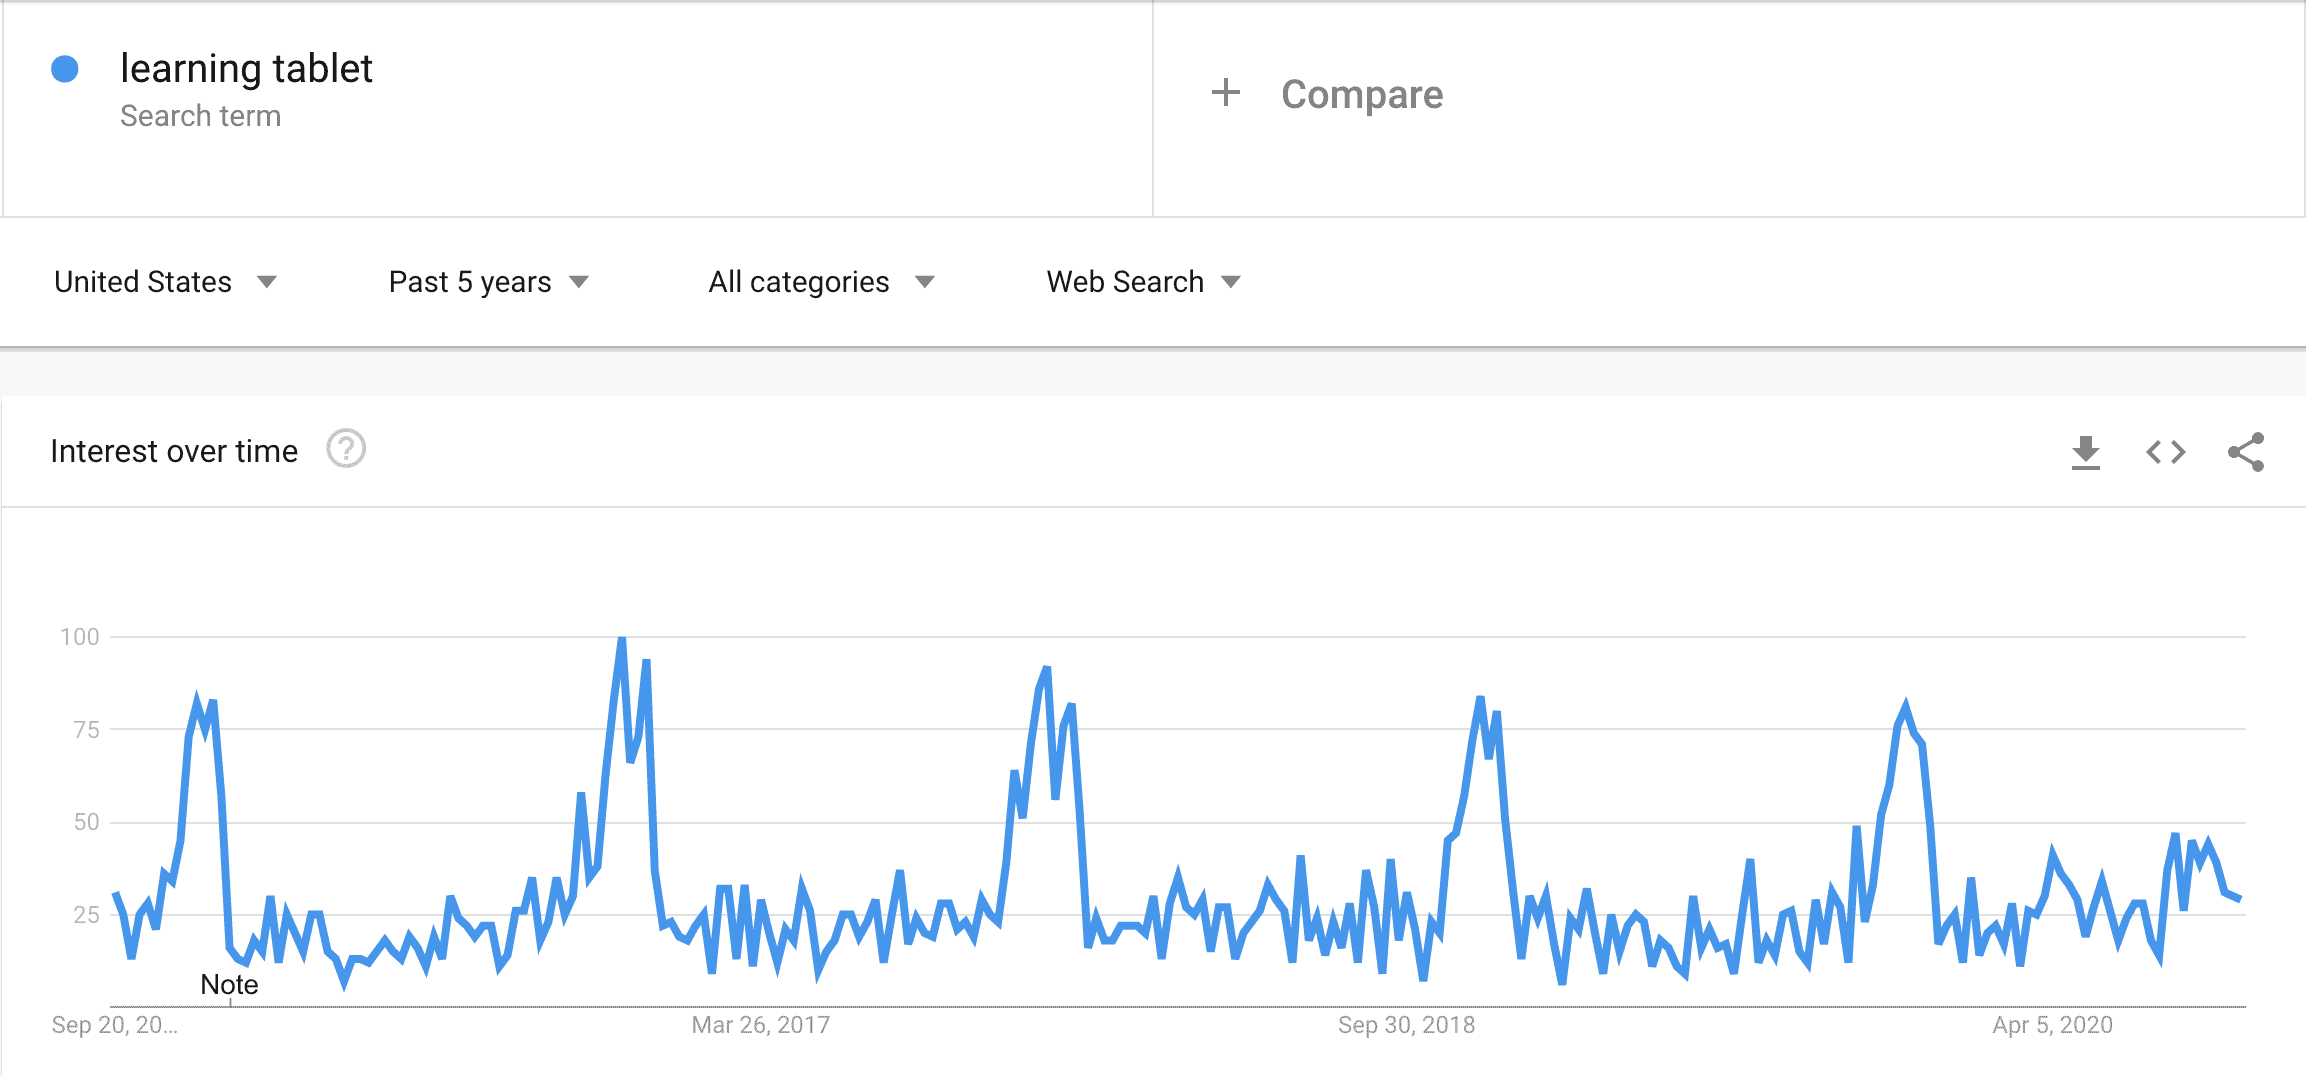Open the Interest over time help icon

346,450
